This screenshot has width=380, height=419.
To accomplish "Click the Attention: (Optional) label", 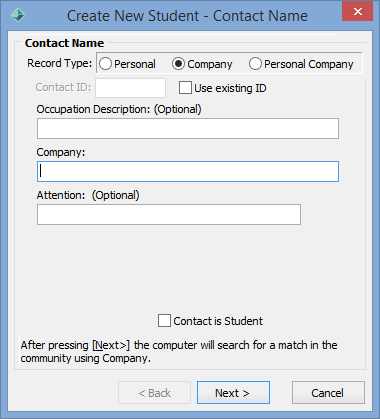I will (x=88, y=195).
